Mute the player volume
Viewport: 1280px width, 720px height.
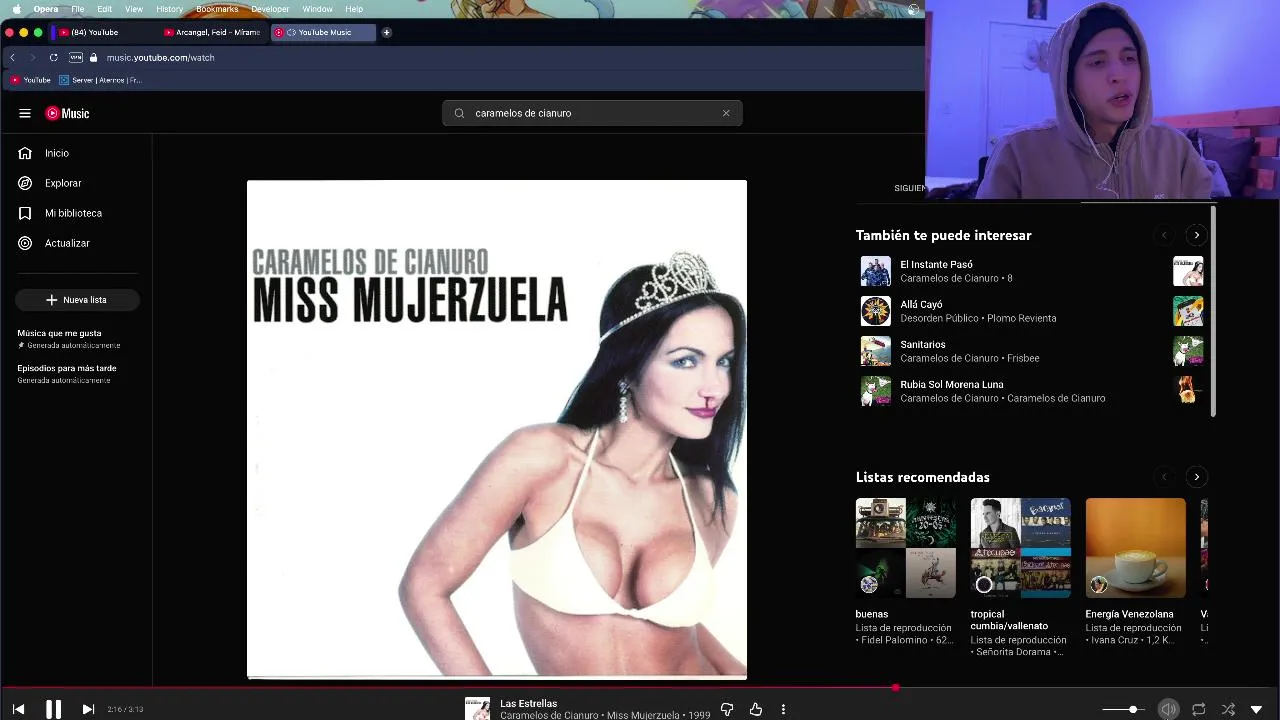click(1168, 709)
